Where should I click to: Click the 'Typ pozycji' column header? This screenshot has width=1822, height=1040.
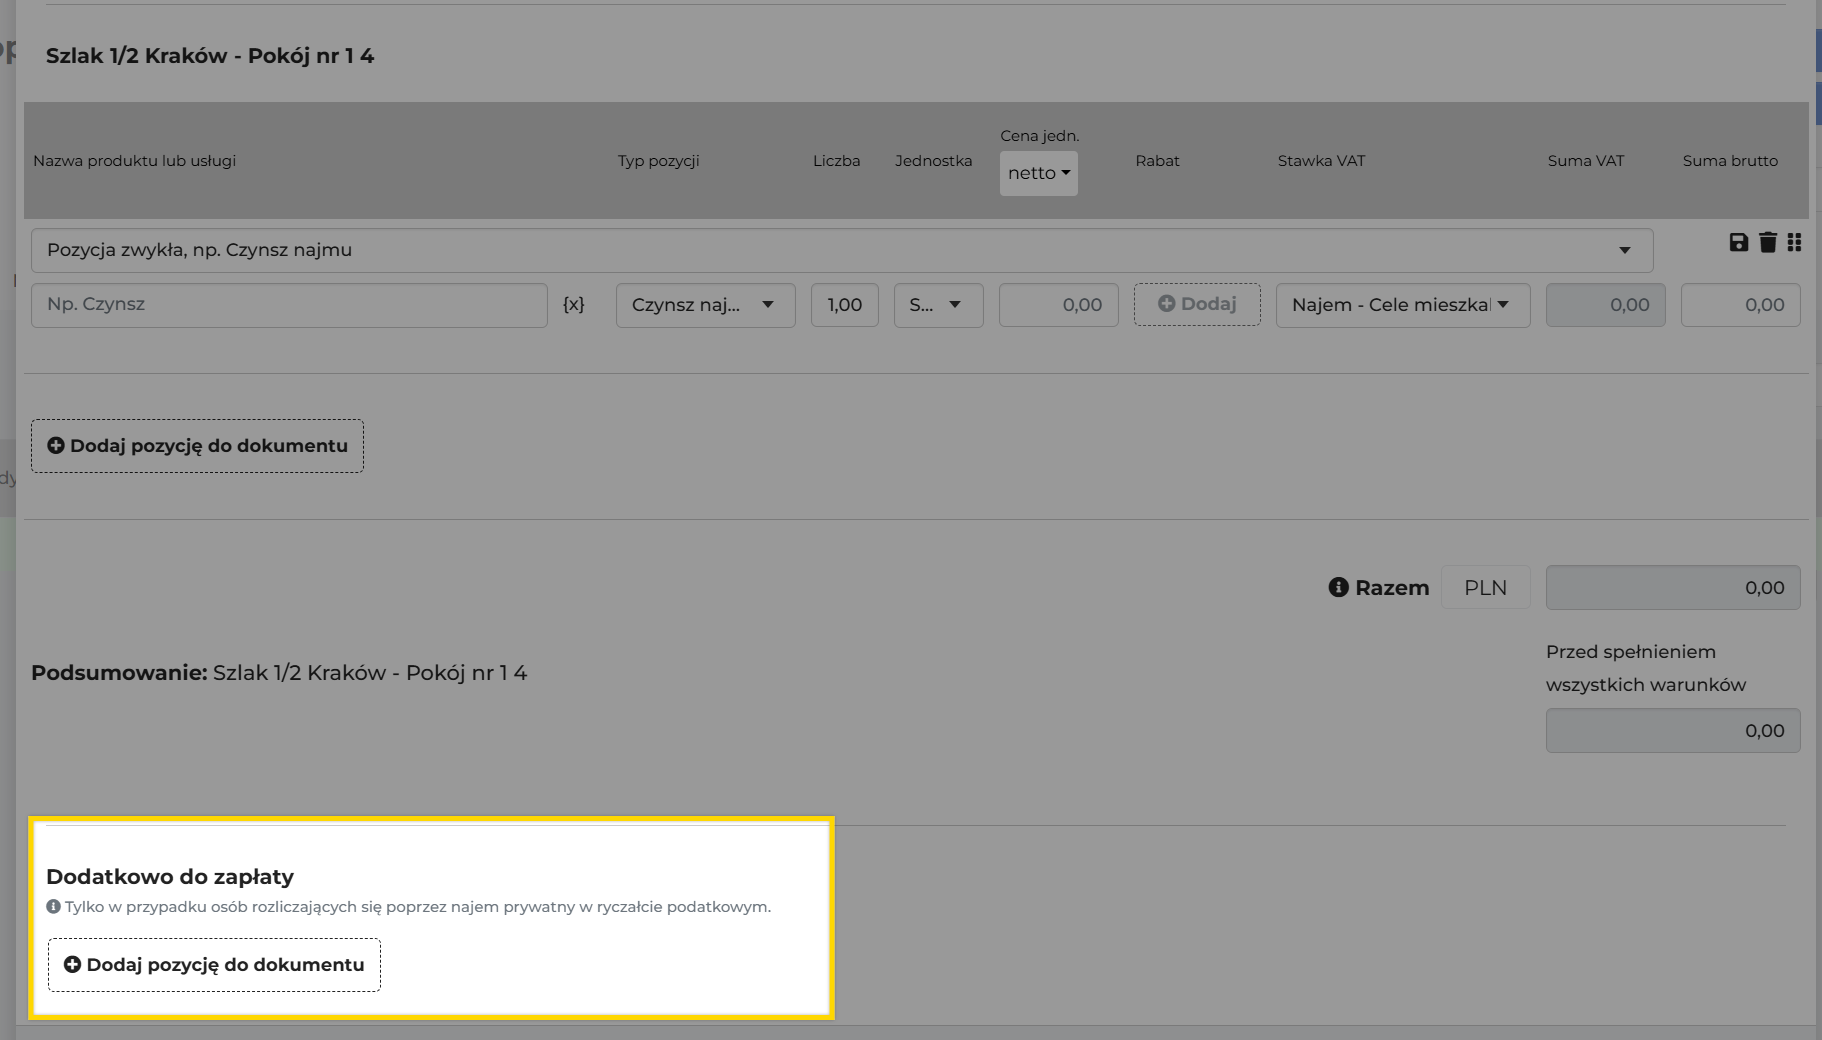(659, 161)
